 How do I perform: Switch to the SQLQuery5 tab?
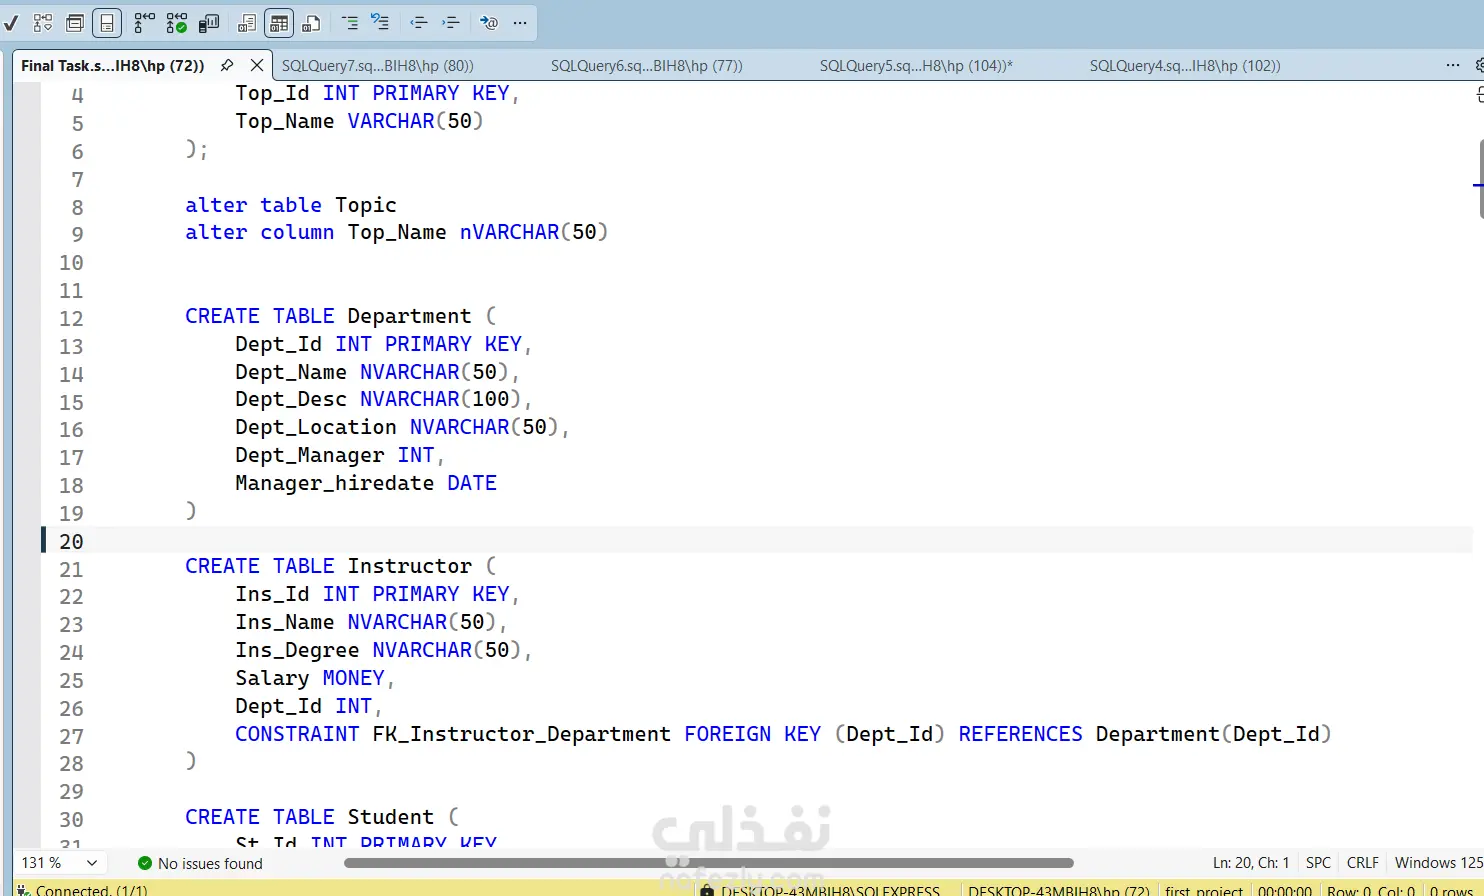tap(916, 66)
